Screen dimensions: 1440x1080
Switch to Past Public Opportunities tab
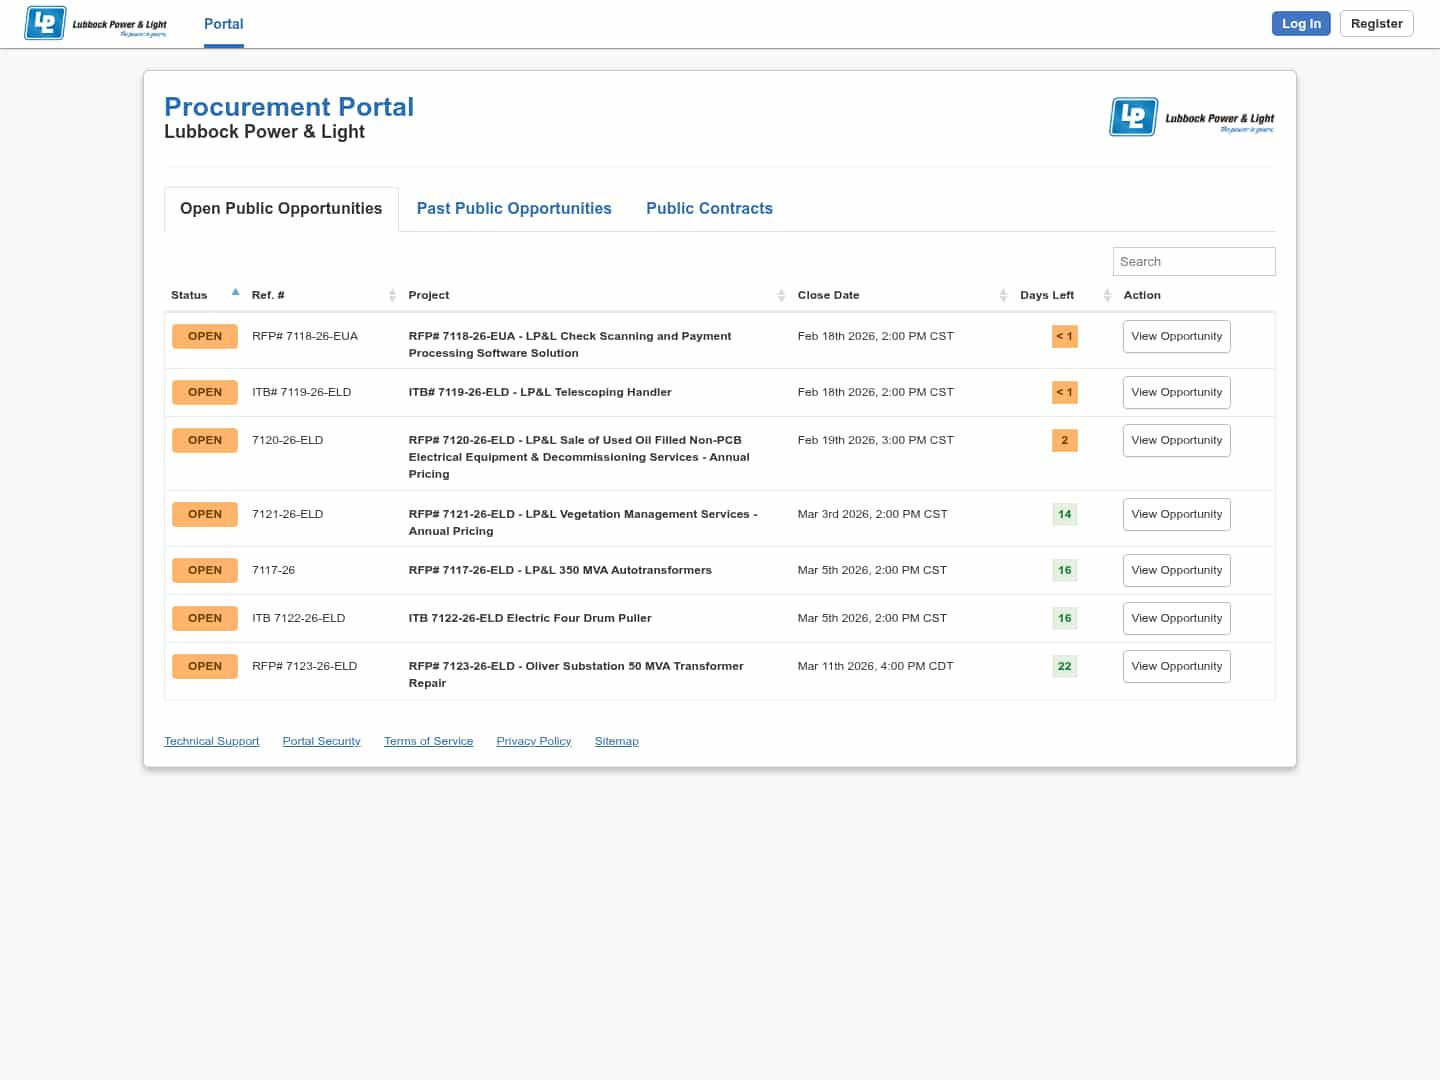coord(514,208)
